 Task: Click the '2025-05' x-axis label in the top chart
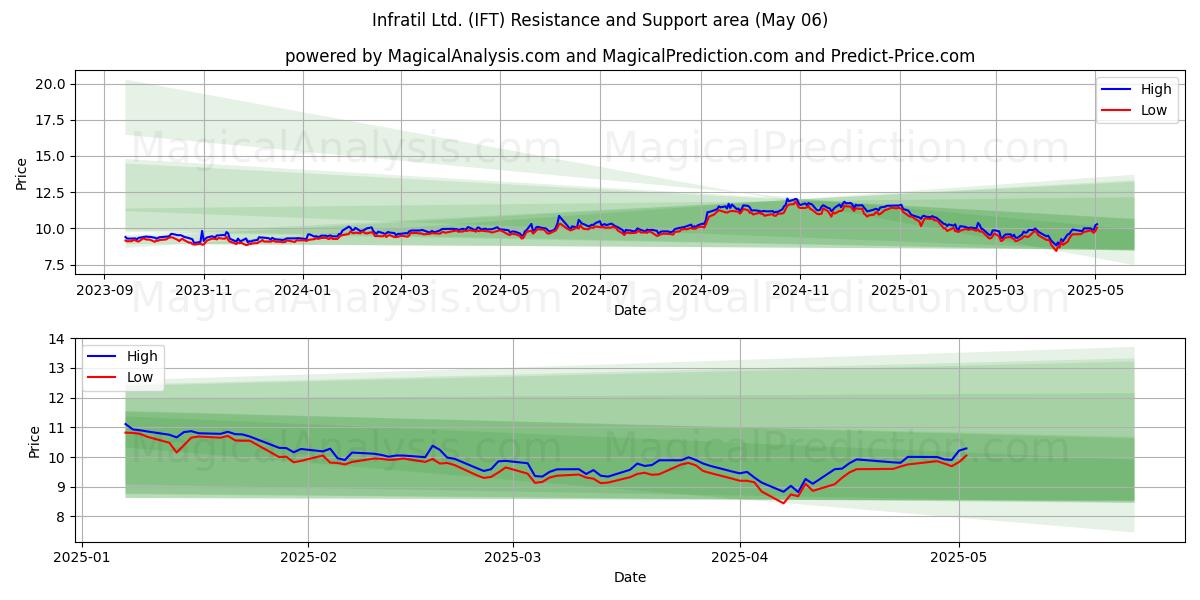1094,291
